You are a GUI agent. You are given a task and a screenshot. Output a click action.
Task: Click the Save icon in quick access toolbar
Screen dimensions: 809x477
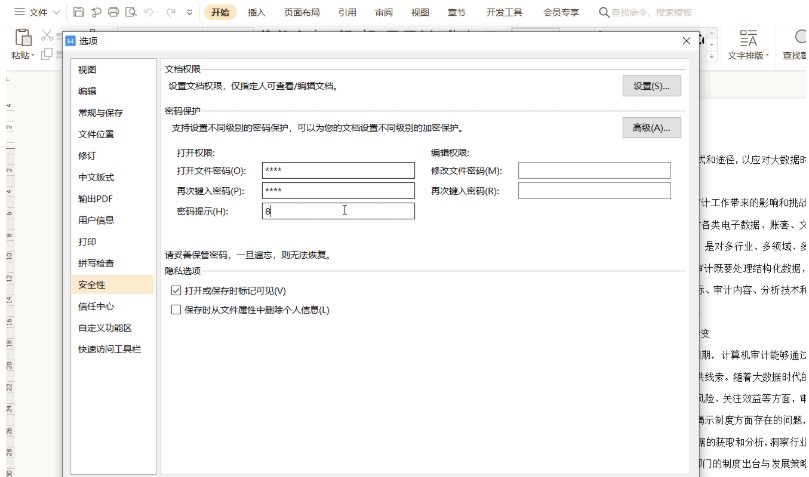[x=78, y=12]
